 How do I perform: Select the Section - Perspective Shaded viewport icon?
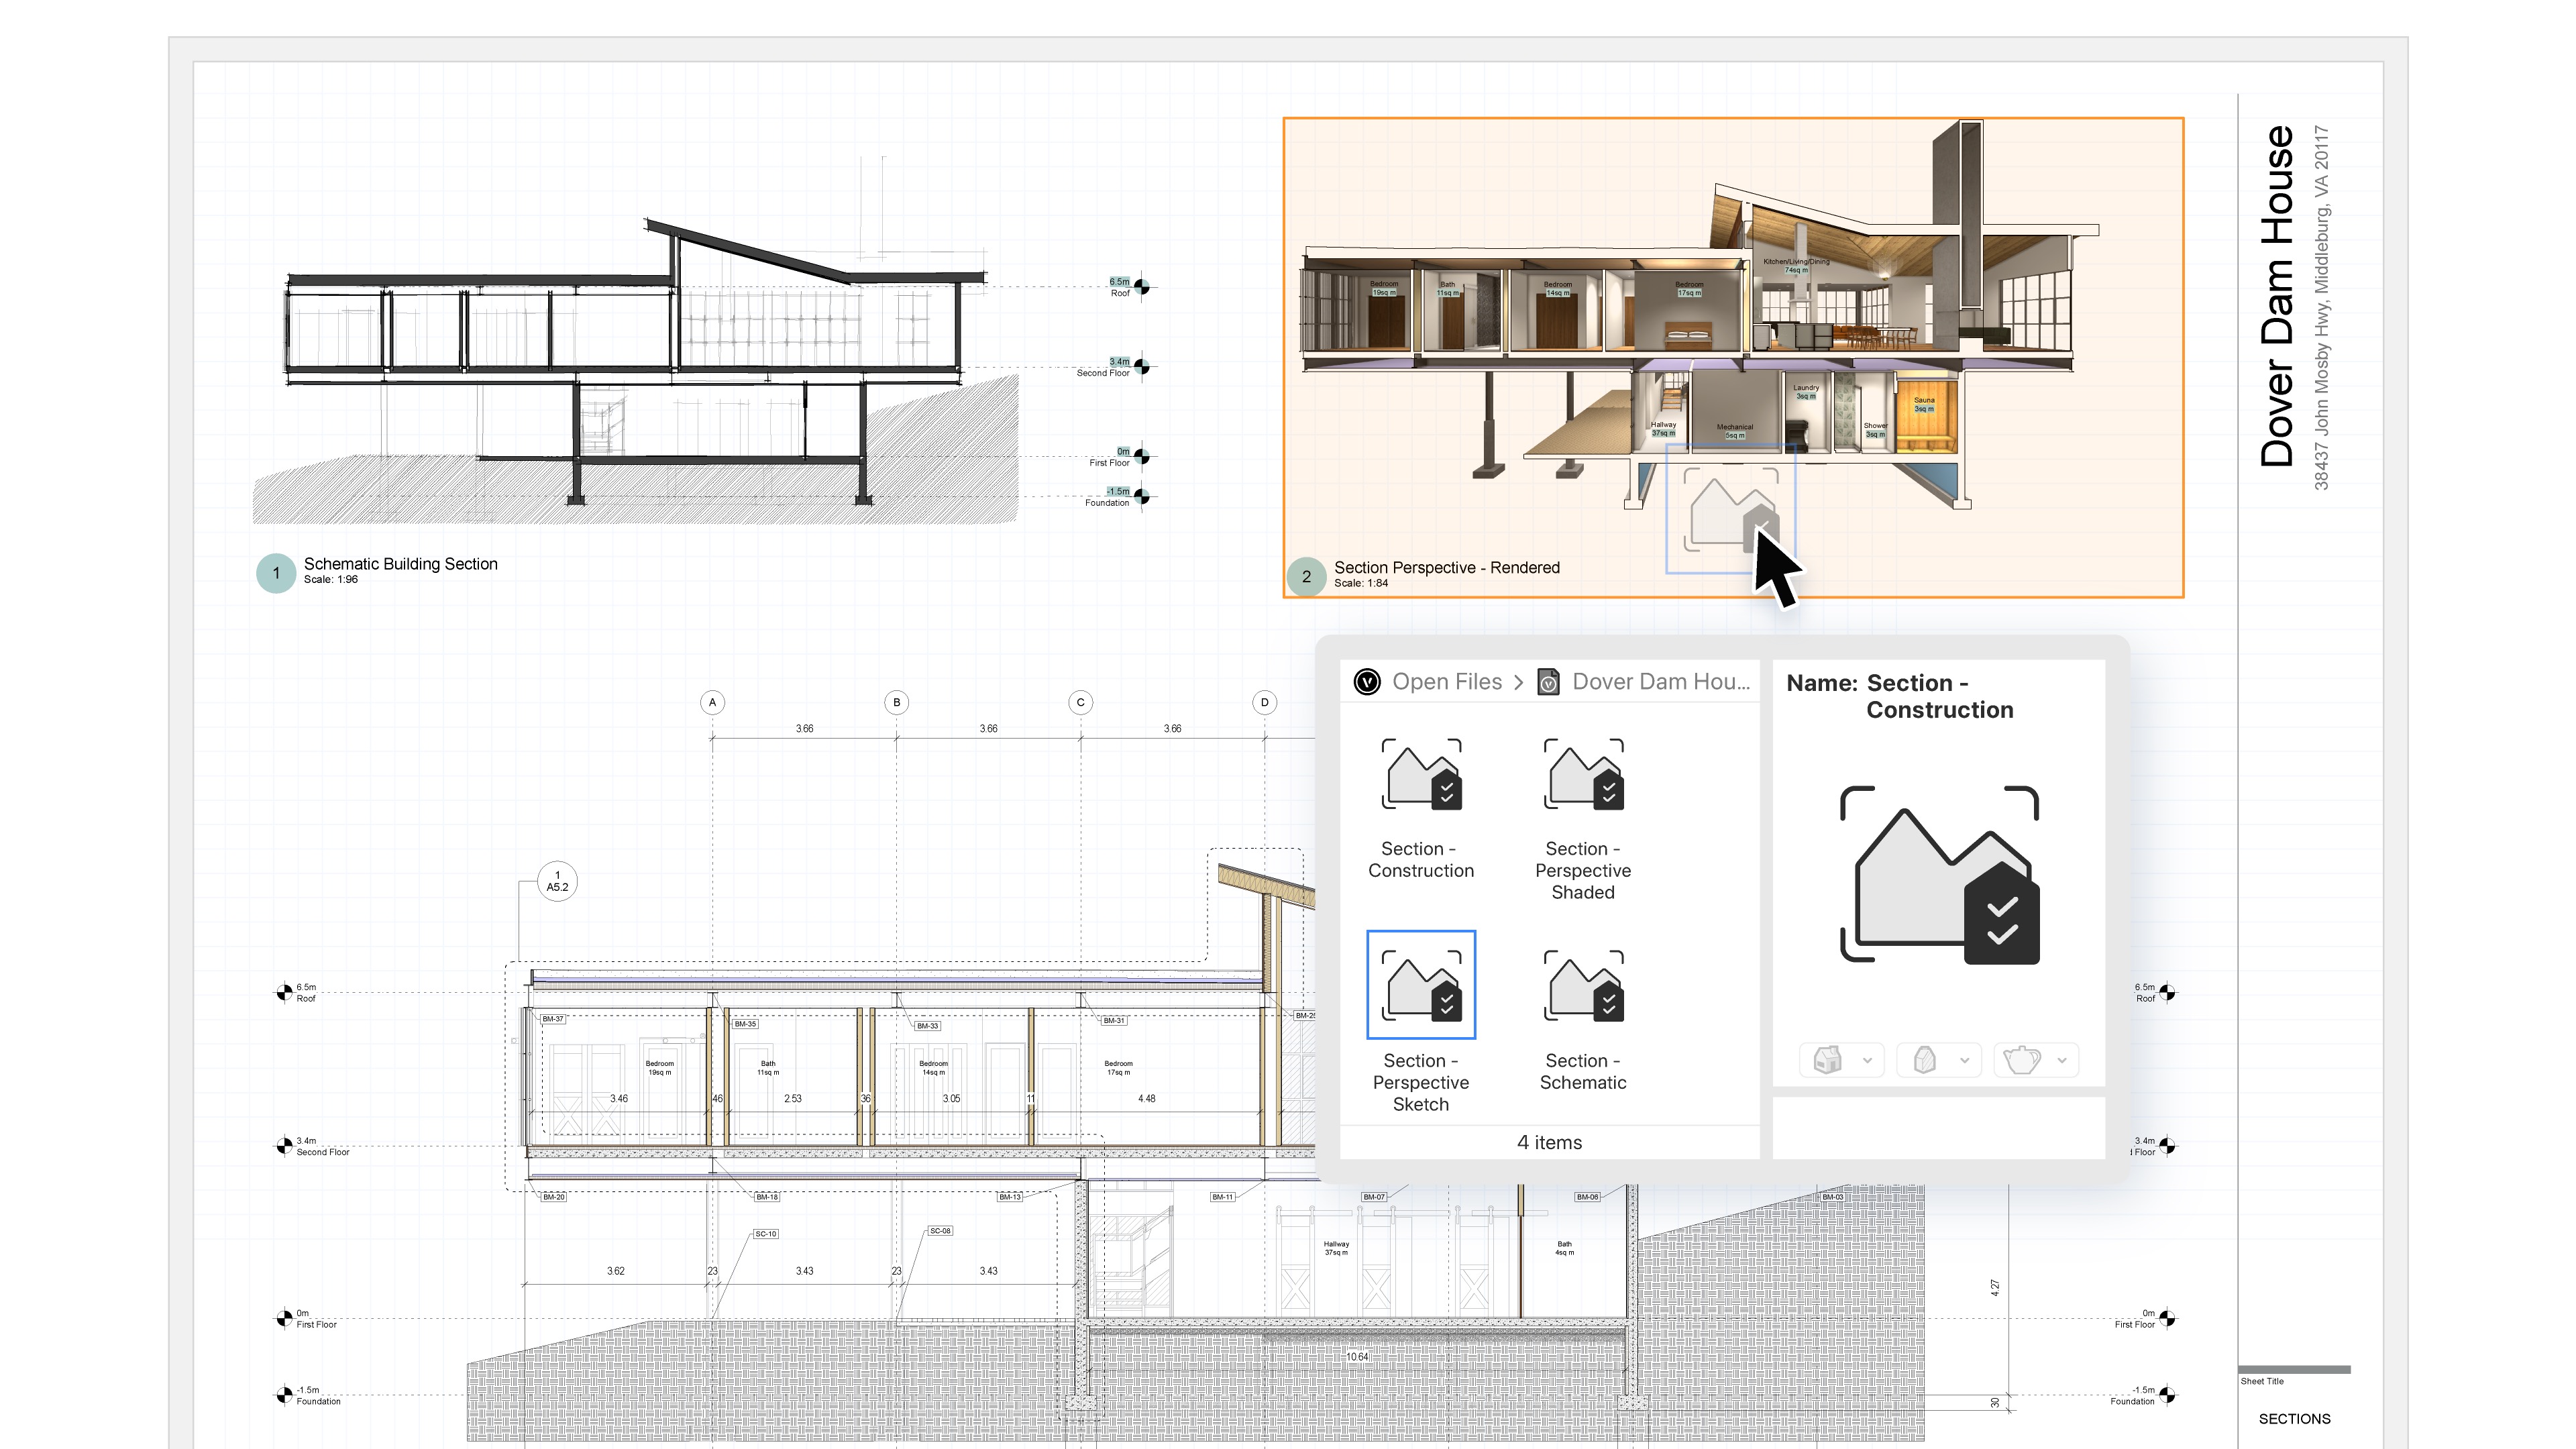(1583, 775)
